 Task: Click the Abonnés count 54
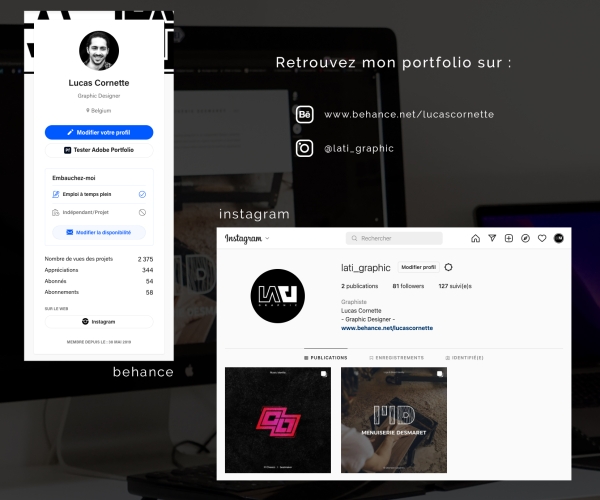click(149, 281)
